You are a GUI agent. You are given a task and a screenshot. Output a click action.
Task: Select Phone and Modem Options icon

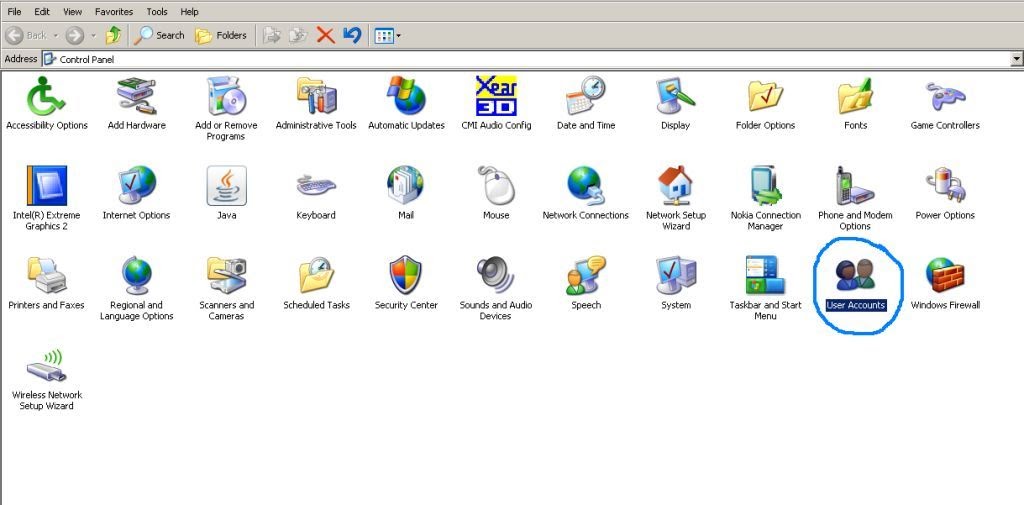pos(856,186)
